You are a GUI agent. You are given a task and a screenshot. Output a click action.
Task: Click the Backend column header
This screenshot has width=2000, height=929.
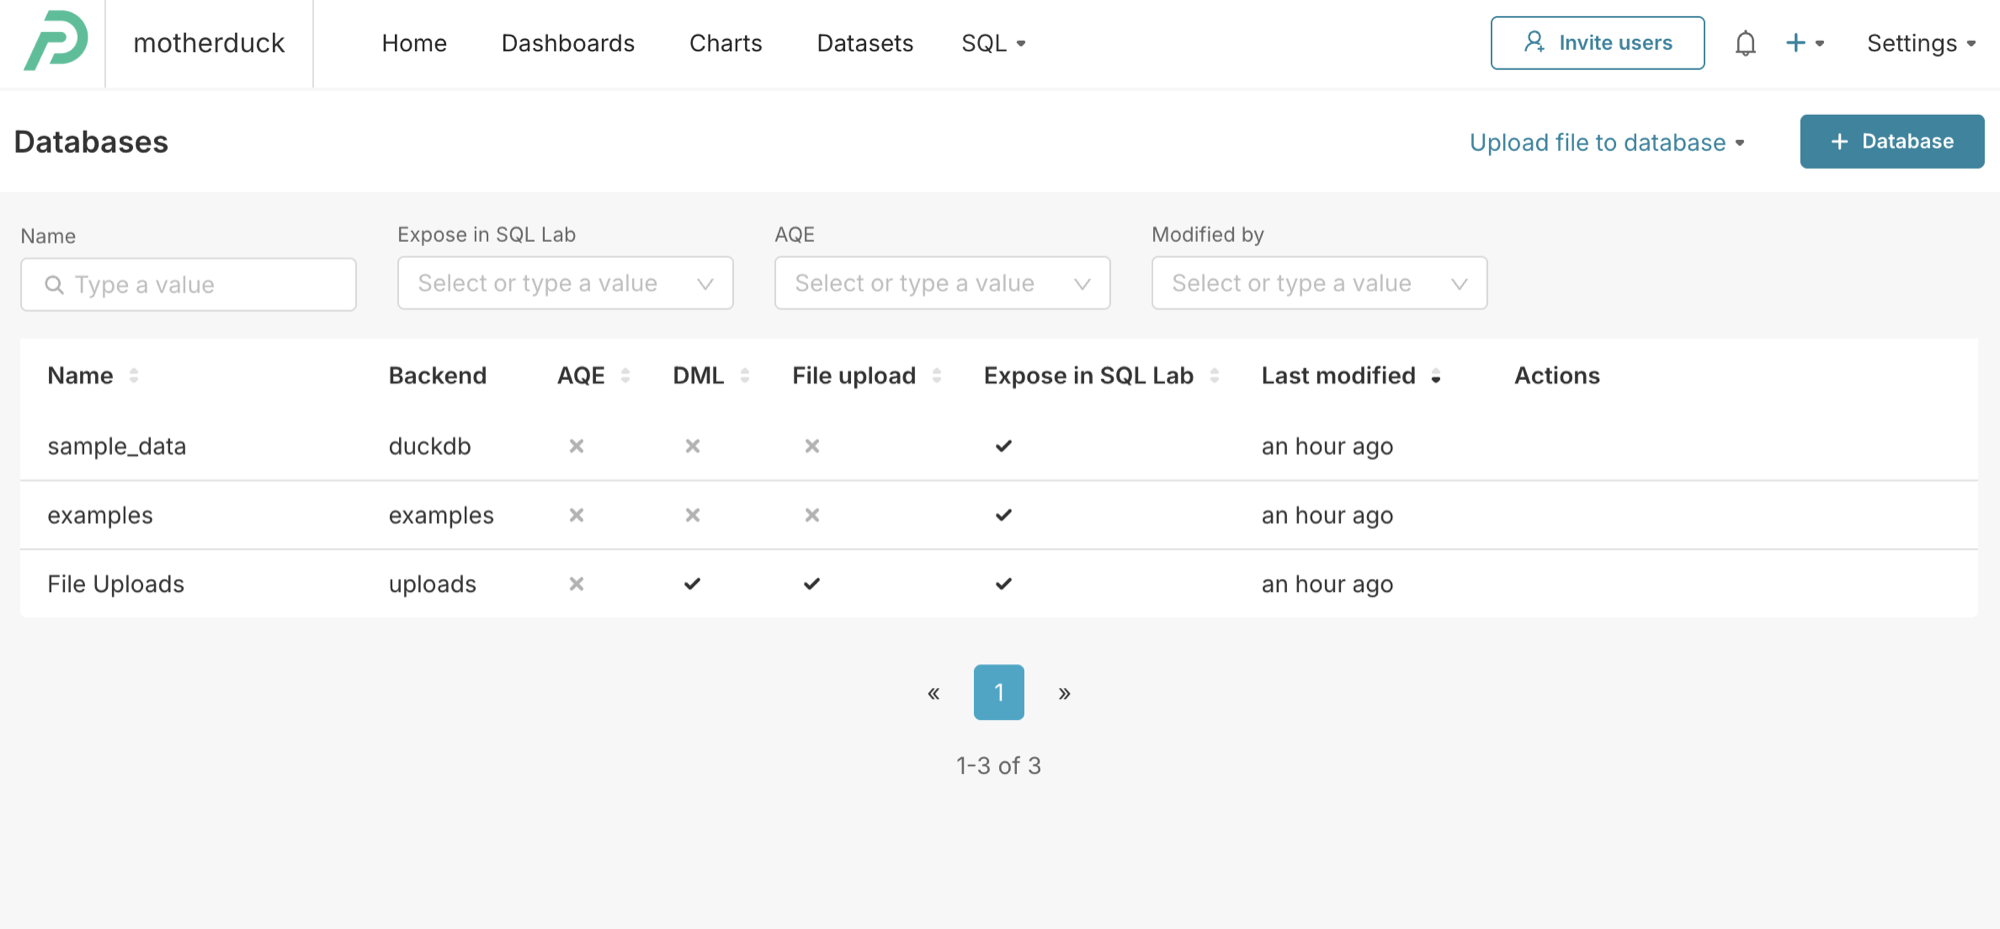click(x=438, y=376)
